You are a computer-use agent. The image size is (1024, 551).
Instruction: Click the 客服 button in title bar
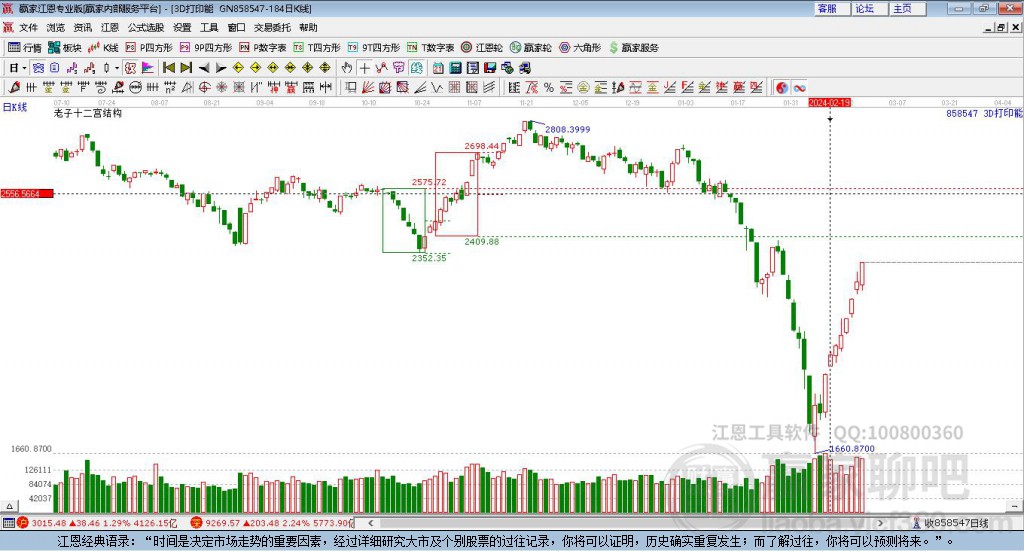click(832, 8)
